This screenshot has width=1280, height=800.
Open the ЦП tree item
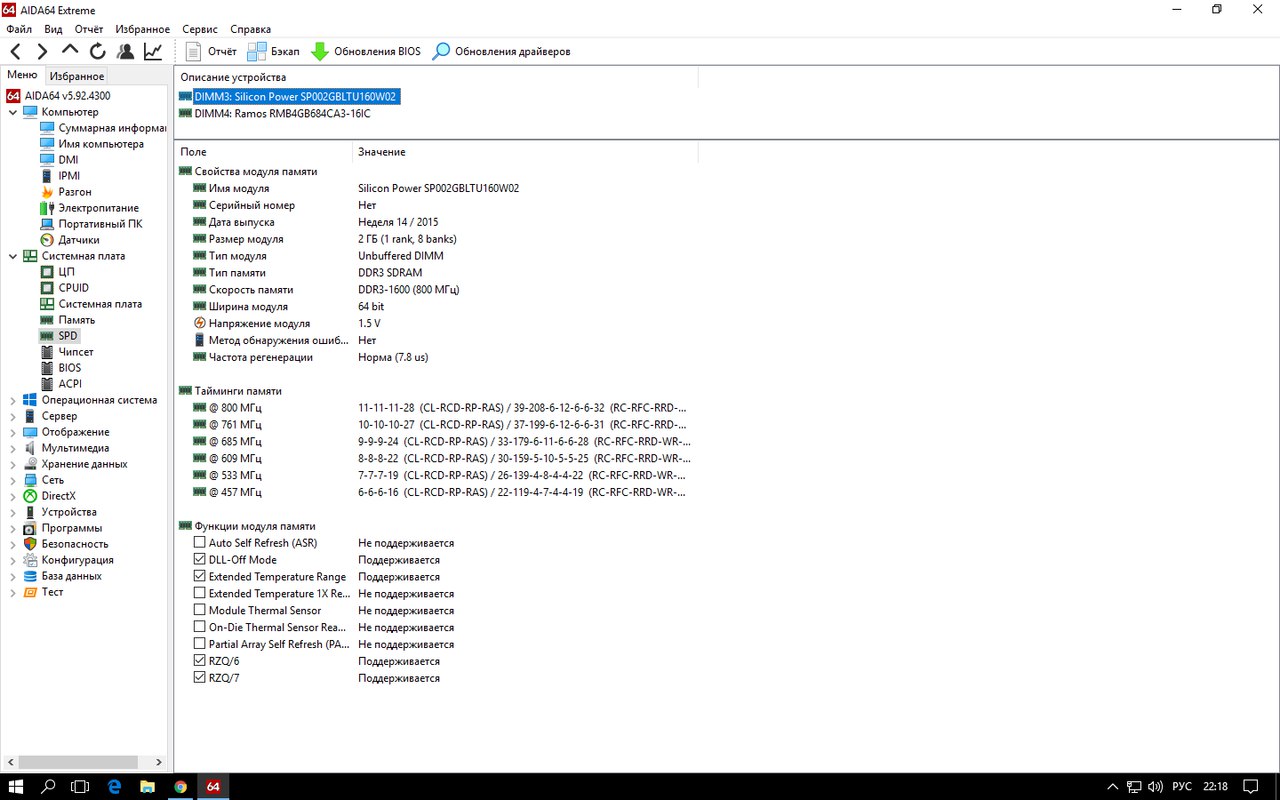pos(58,272)
